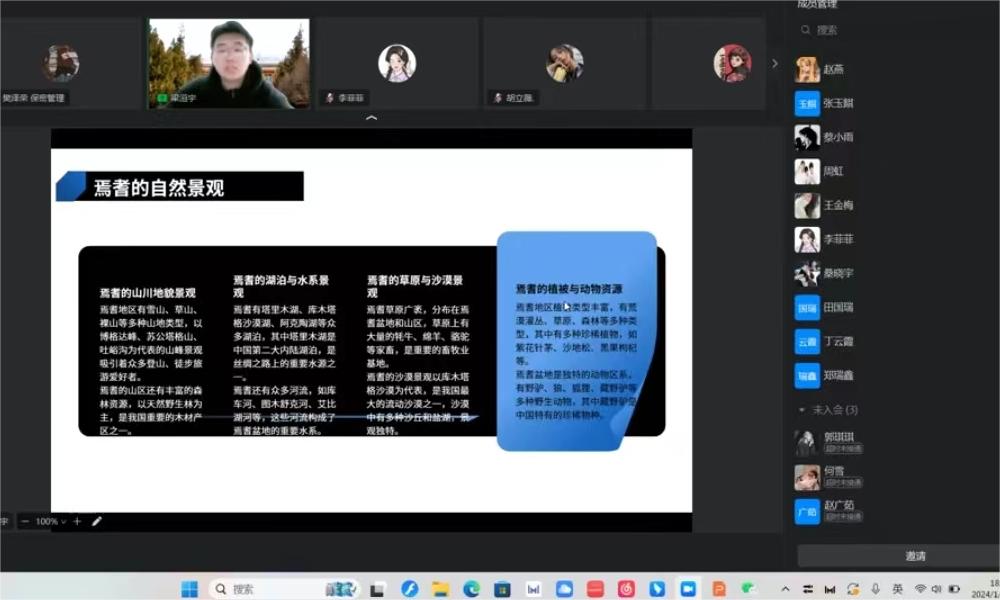Image resolution: width=1000 pixels, height=600 pixels.
Task: Toggle the 英 input language indicator
Action: click(x=898, y=589)
